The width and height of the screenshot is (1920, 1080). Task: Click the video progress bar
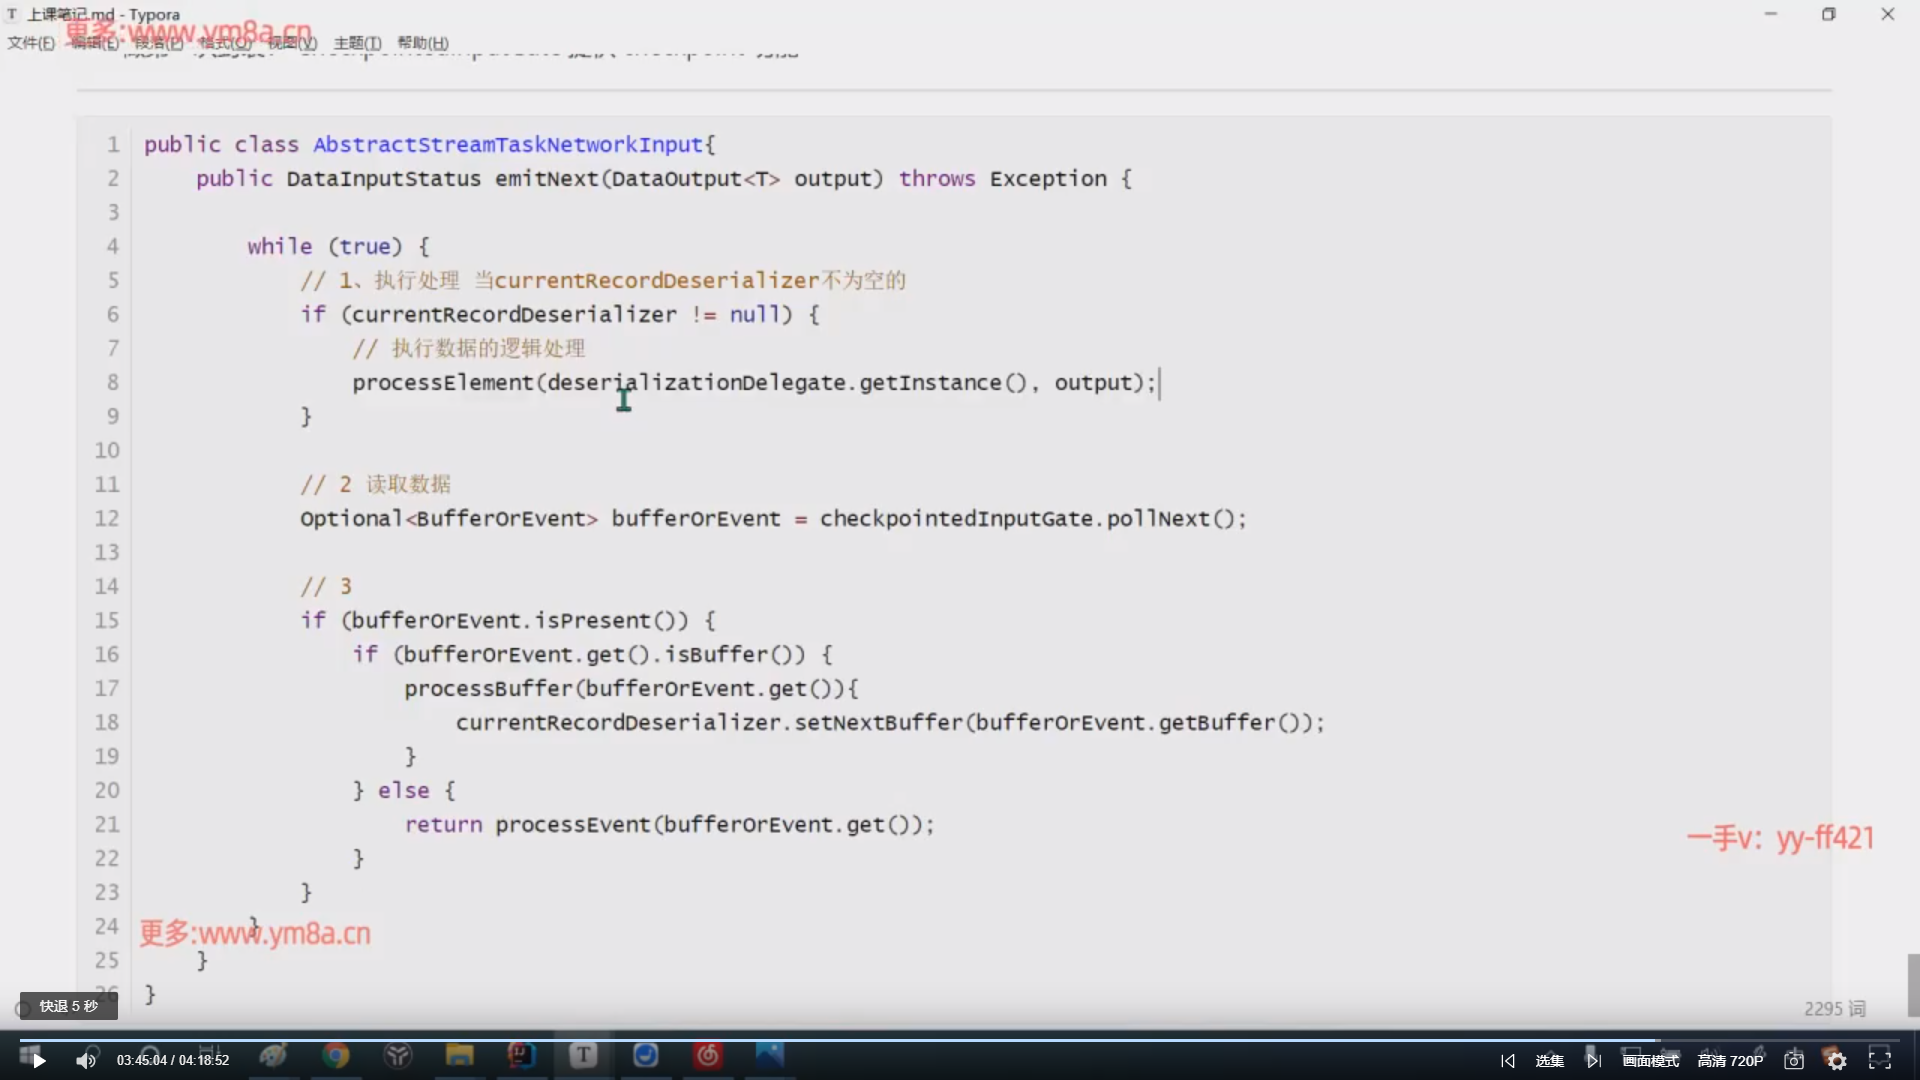(x=960, y=1040)
